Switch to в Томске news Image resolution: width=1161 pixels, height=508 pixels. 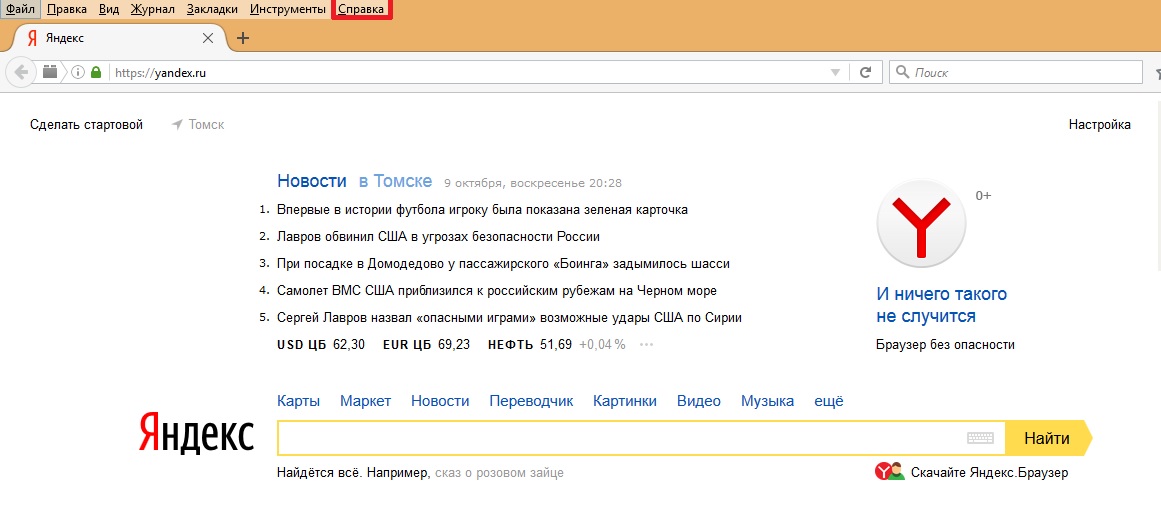tap(395, 181)
